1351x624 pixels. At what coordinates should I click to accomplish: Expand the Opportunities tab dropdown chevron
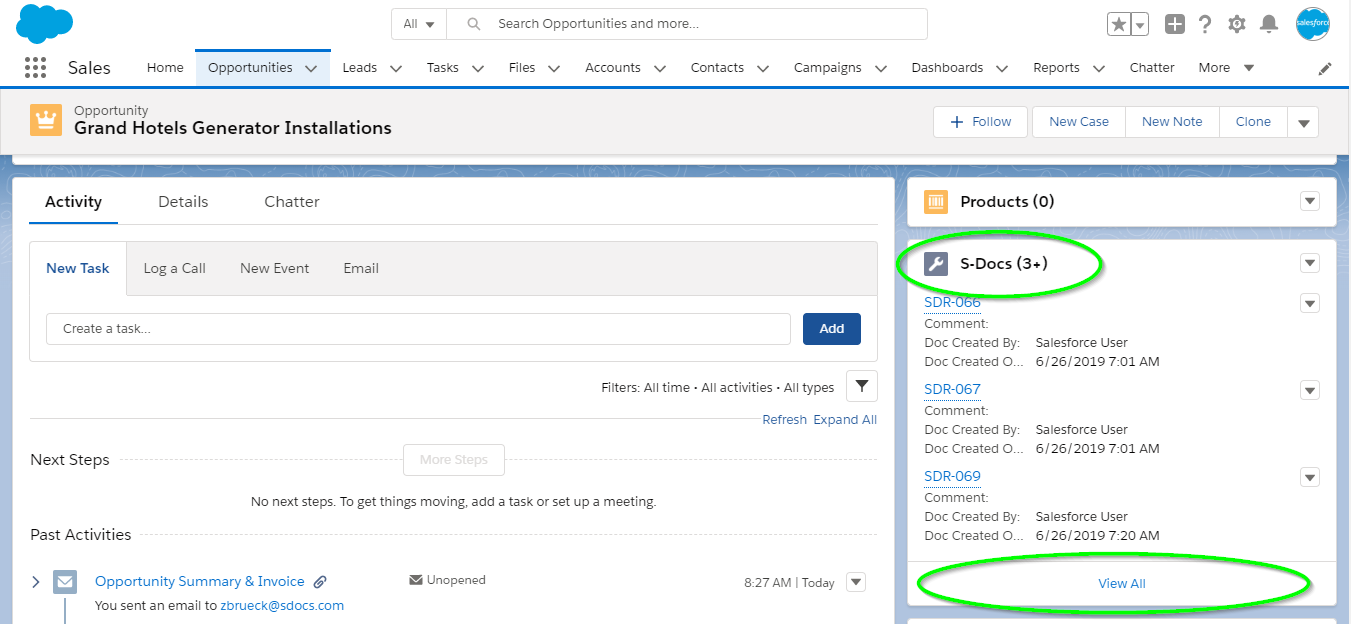point(311,69)
